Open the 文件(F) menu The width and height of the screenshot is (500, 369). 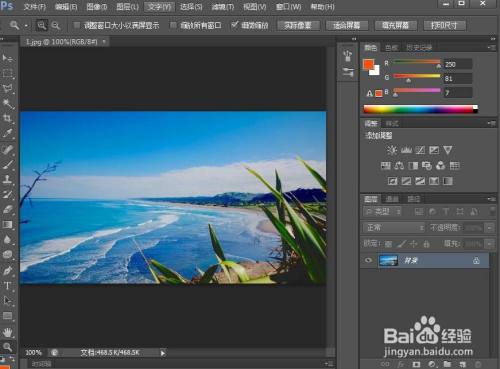(x=35, y=7)
